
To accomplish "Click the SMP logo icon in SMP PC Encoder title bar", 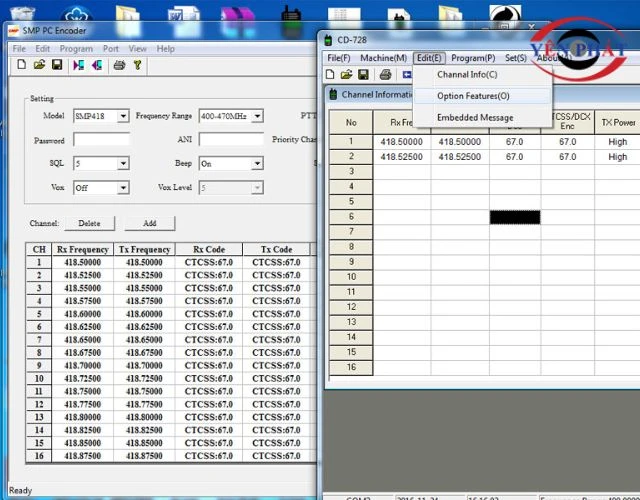I will click(13, 31).
